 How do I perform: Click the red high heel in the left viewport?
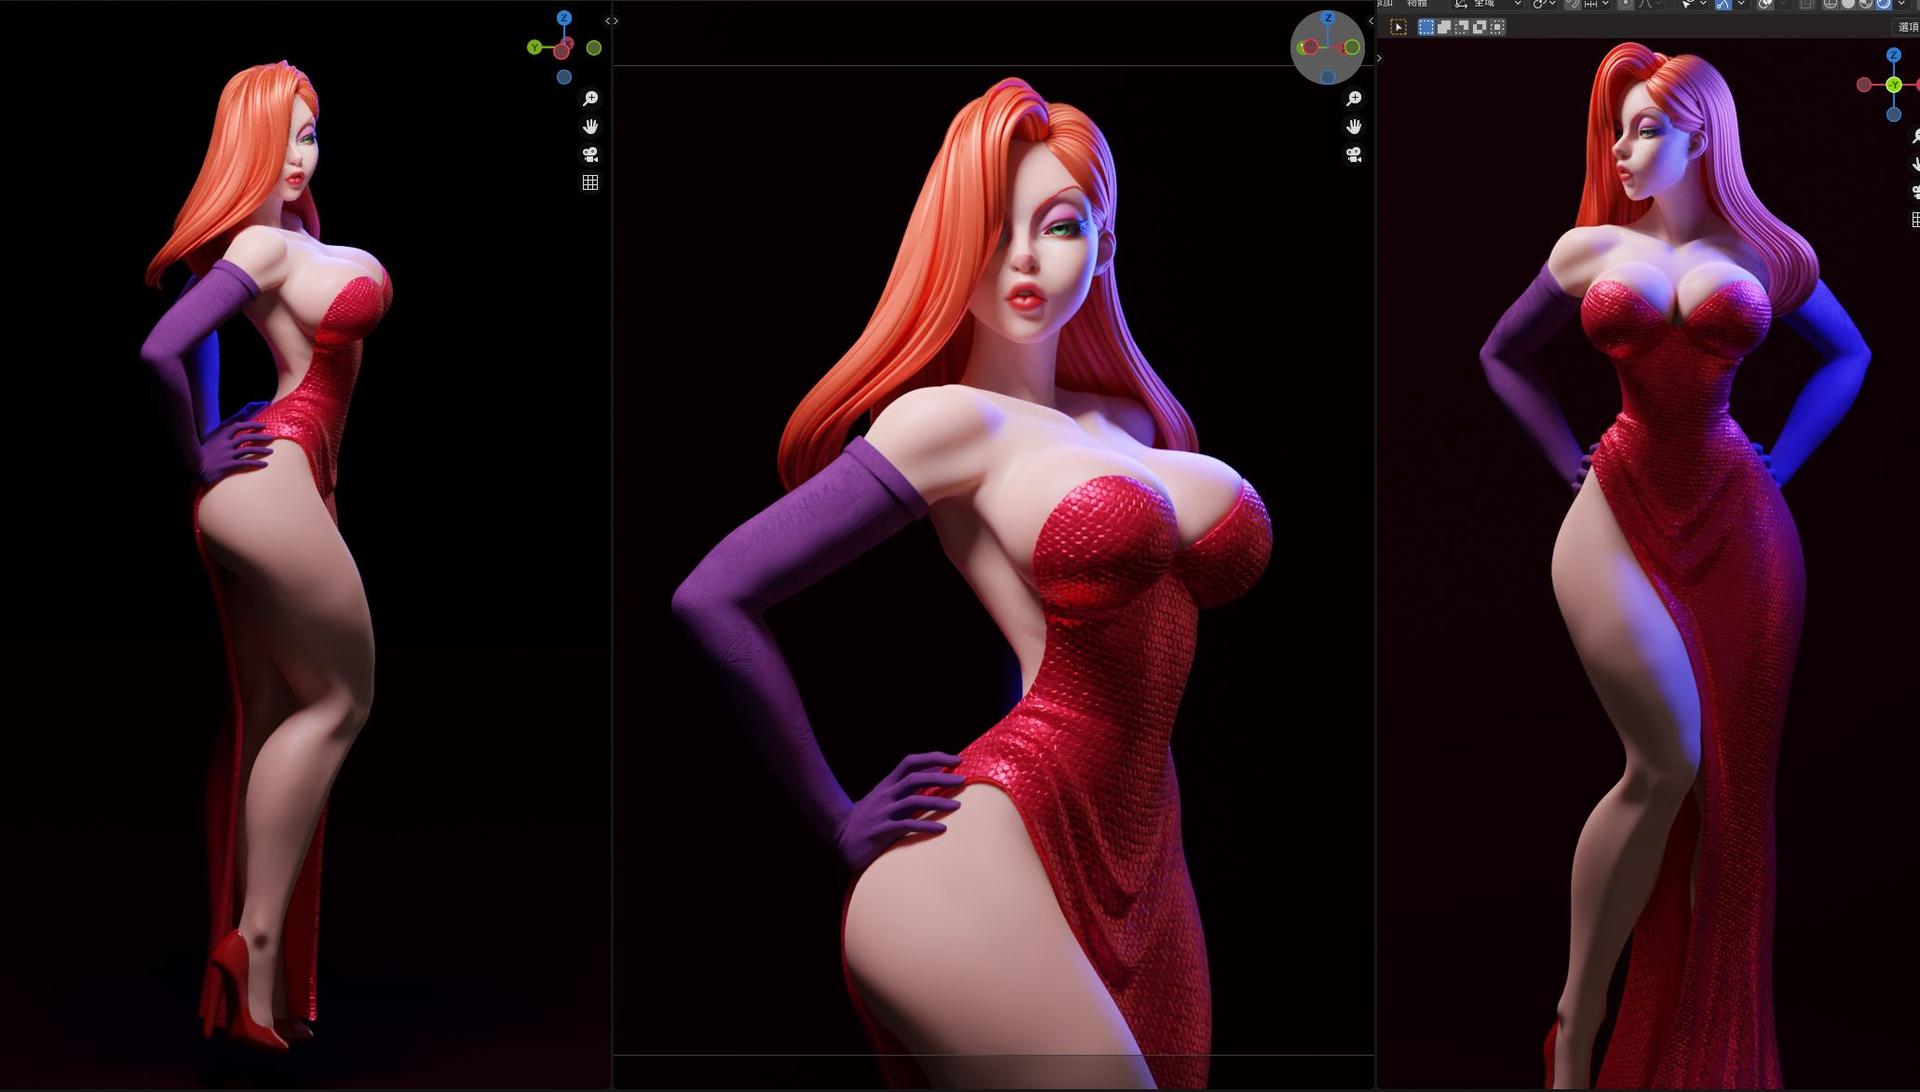(x=240, y=990)
